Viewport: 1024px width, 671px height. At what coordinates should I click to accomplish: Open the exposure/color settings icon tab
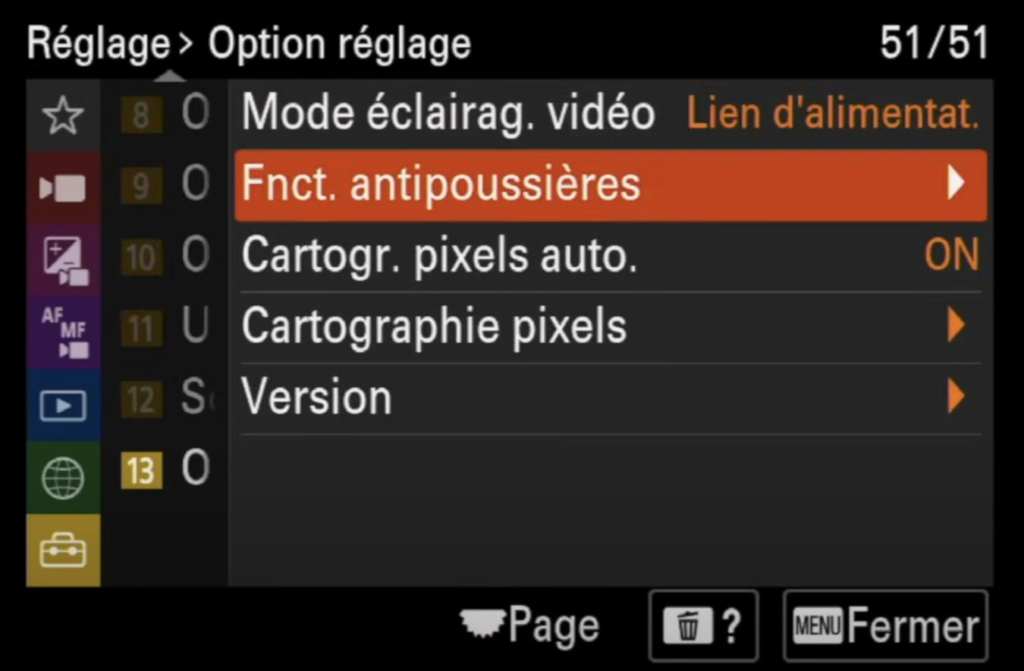click(62, 260)
